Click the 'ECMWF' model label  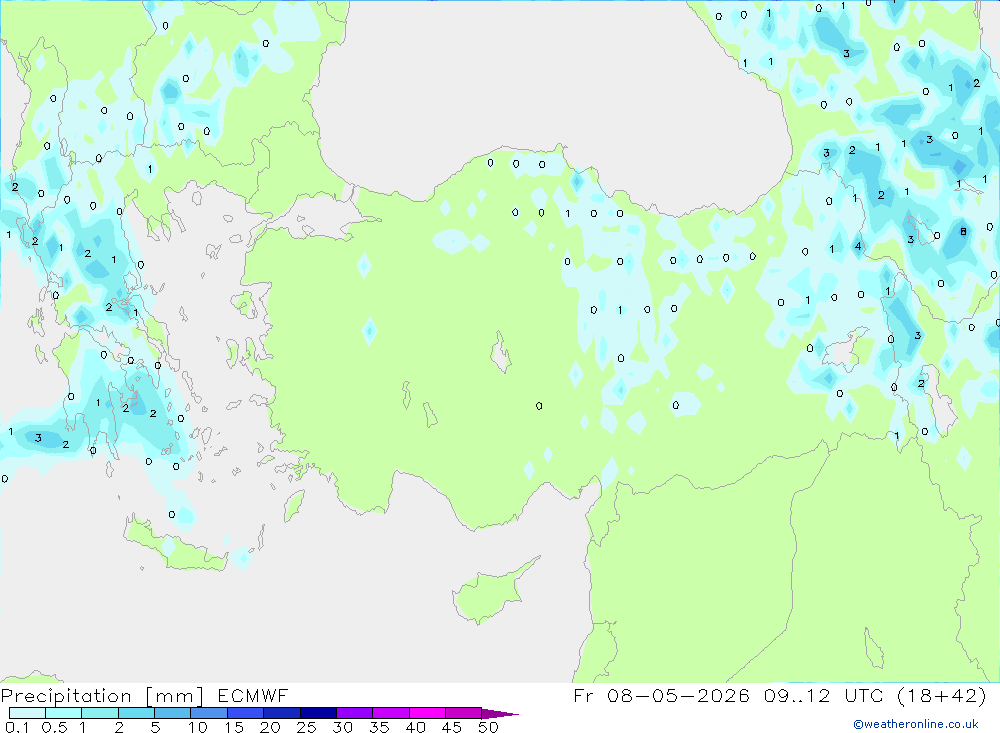coord(253,695)
